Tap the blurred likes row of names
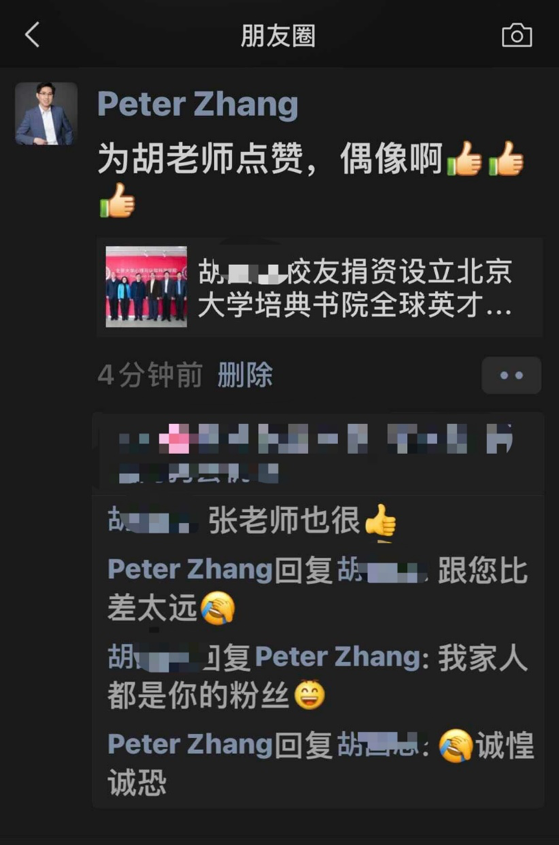The image size is (559, 845). [x=318, y=454]
